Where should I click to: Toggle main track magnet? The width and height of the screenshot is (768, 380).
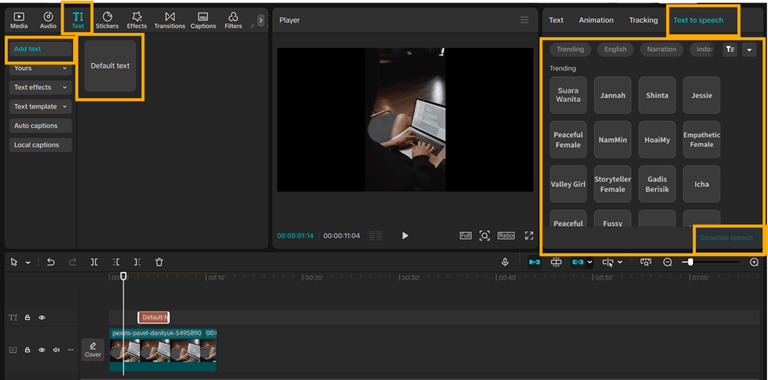coord(534,262)
